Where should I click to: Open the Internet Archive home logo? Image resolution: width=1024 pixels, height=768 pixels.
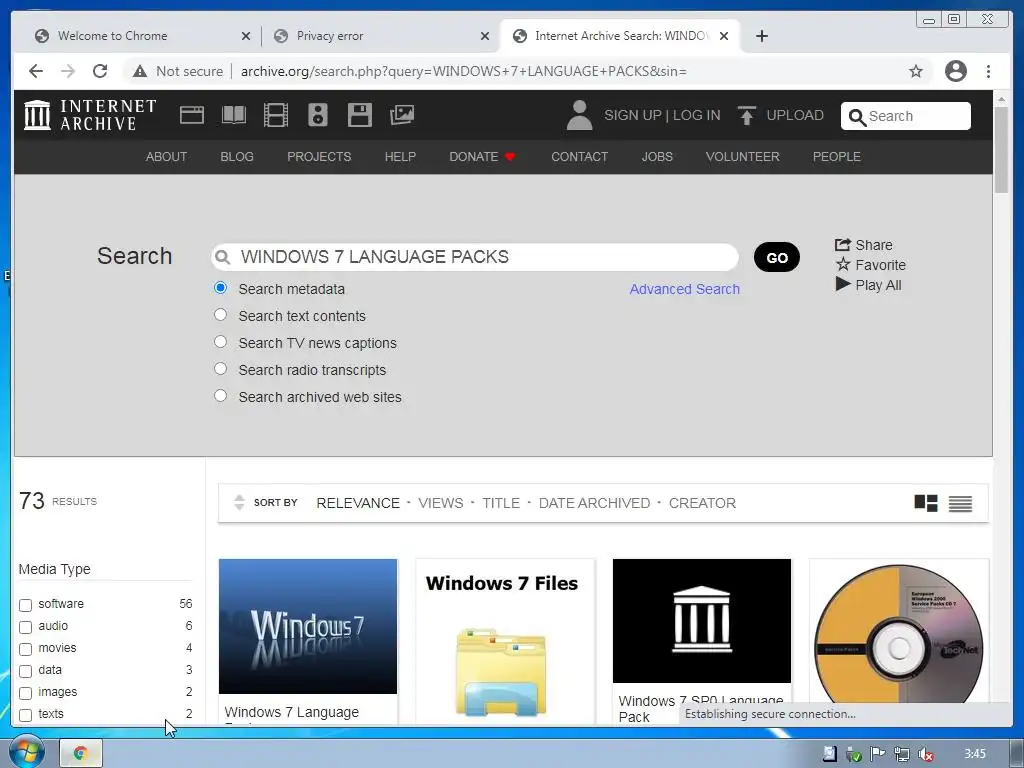pos(90,115)
